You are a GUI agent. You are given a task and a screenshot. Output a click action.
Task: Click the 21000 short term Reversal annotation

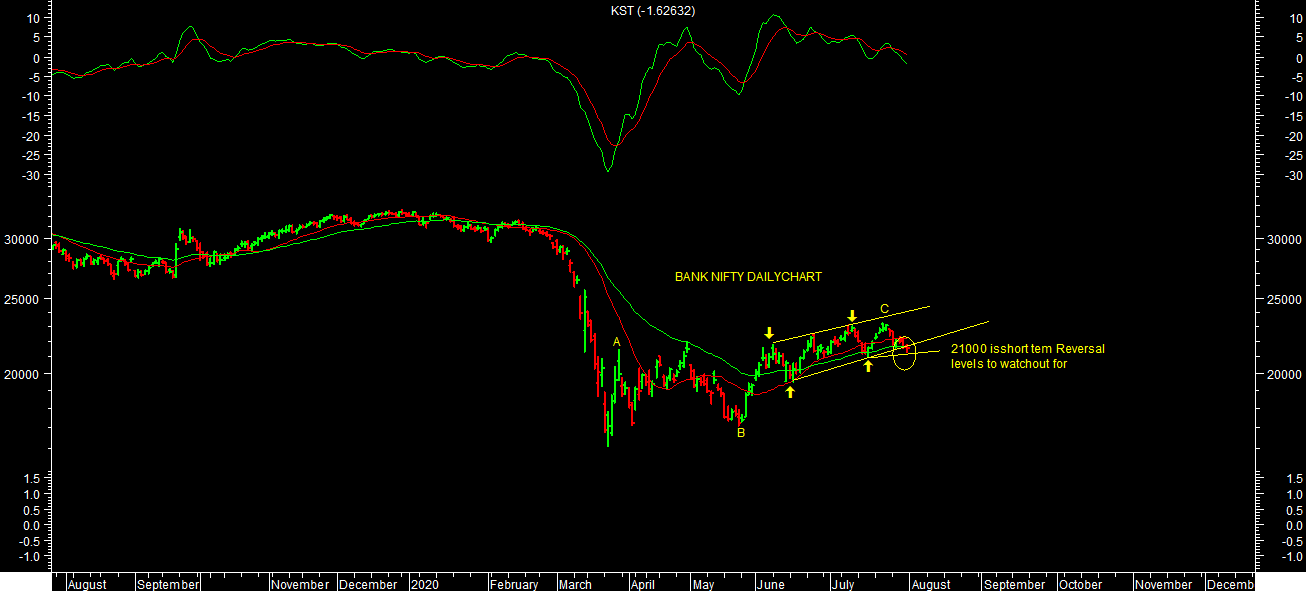(x=1027, y=356)
